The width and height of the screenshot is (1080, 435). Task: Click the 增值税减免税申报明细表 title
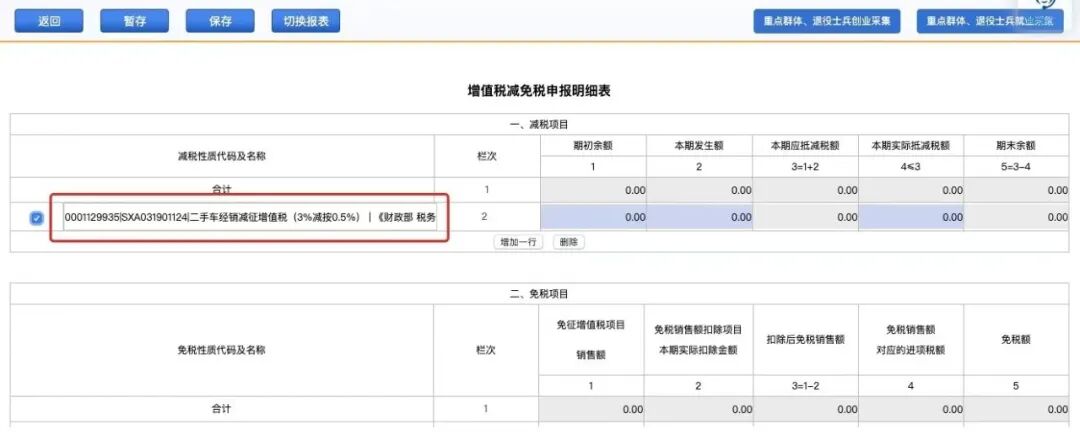pyautogui.click(x=539, y=91)
